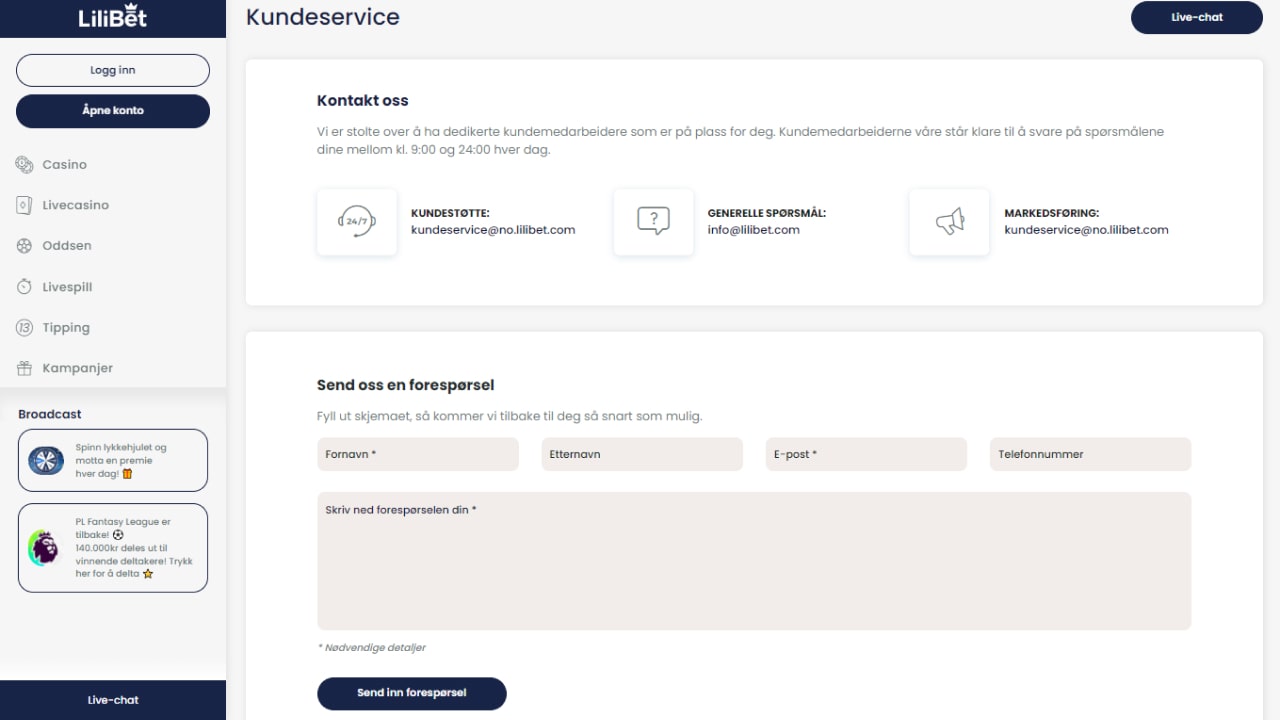Click the Oddsen football icon
1280x720 pixels.
tap(25, 246)
